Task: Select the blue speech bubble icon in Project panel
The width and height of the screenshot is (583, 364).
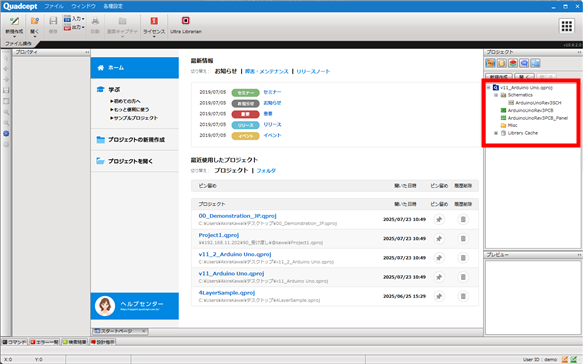Action: pyautogui.click(x=524, y=64)
